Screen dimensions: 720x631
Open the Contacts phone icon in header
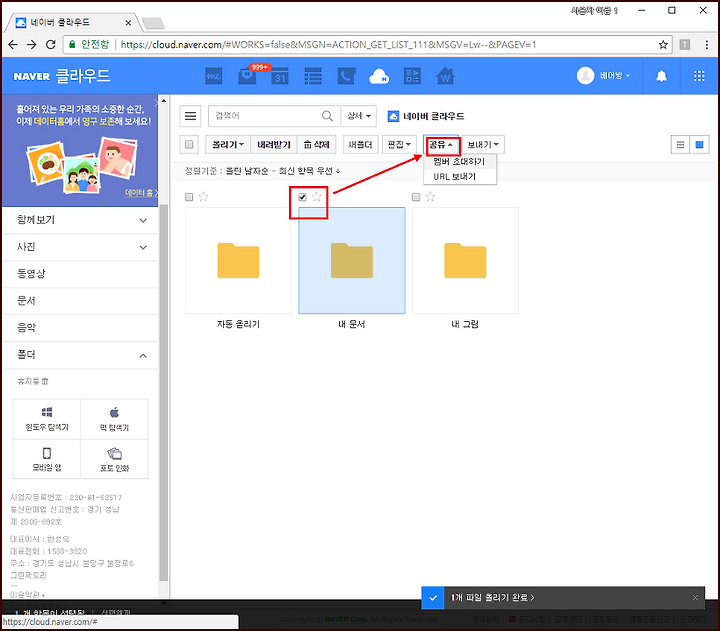pyautogui.click(x=346, y=76)
